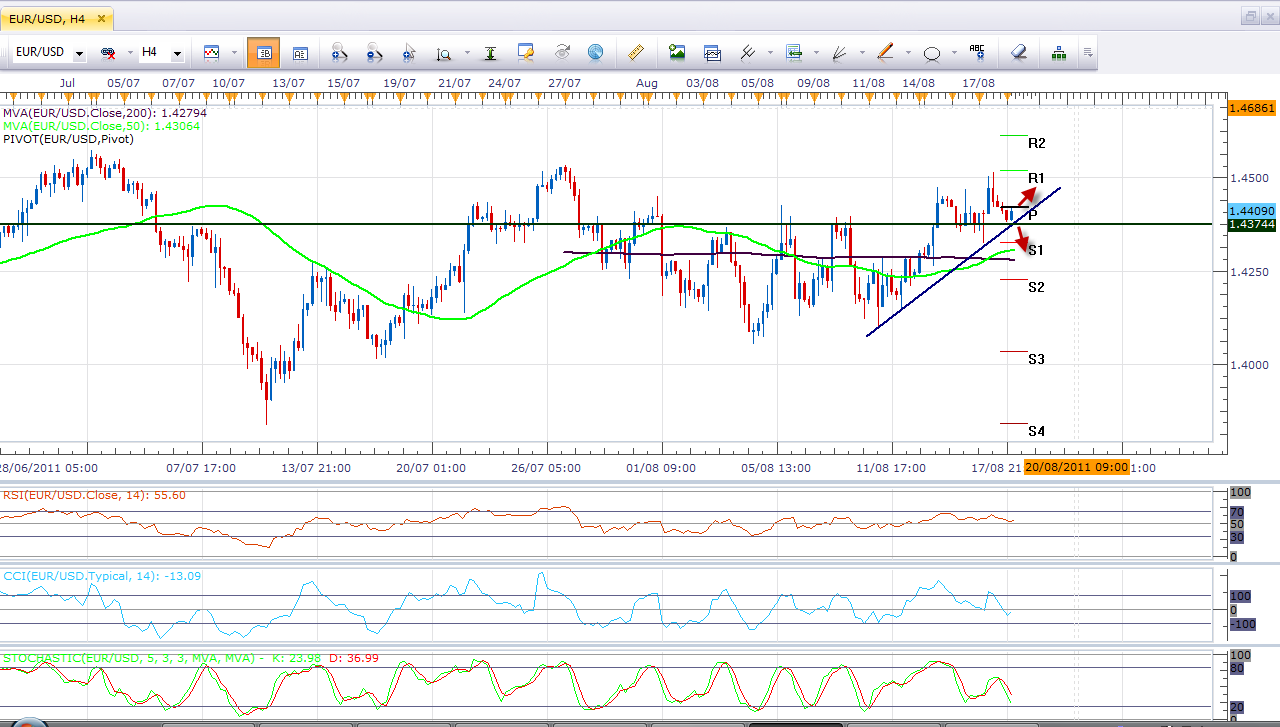Click the 27/07 date header label

click(x=565, y=82)
